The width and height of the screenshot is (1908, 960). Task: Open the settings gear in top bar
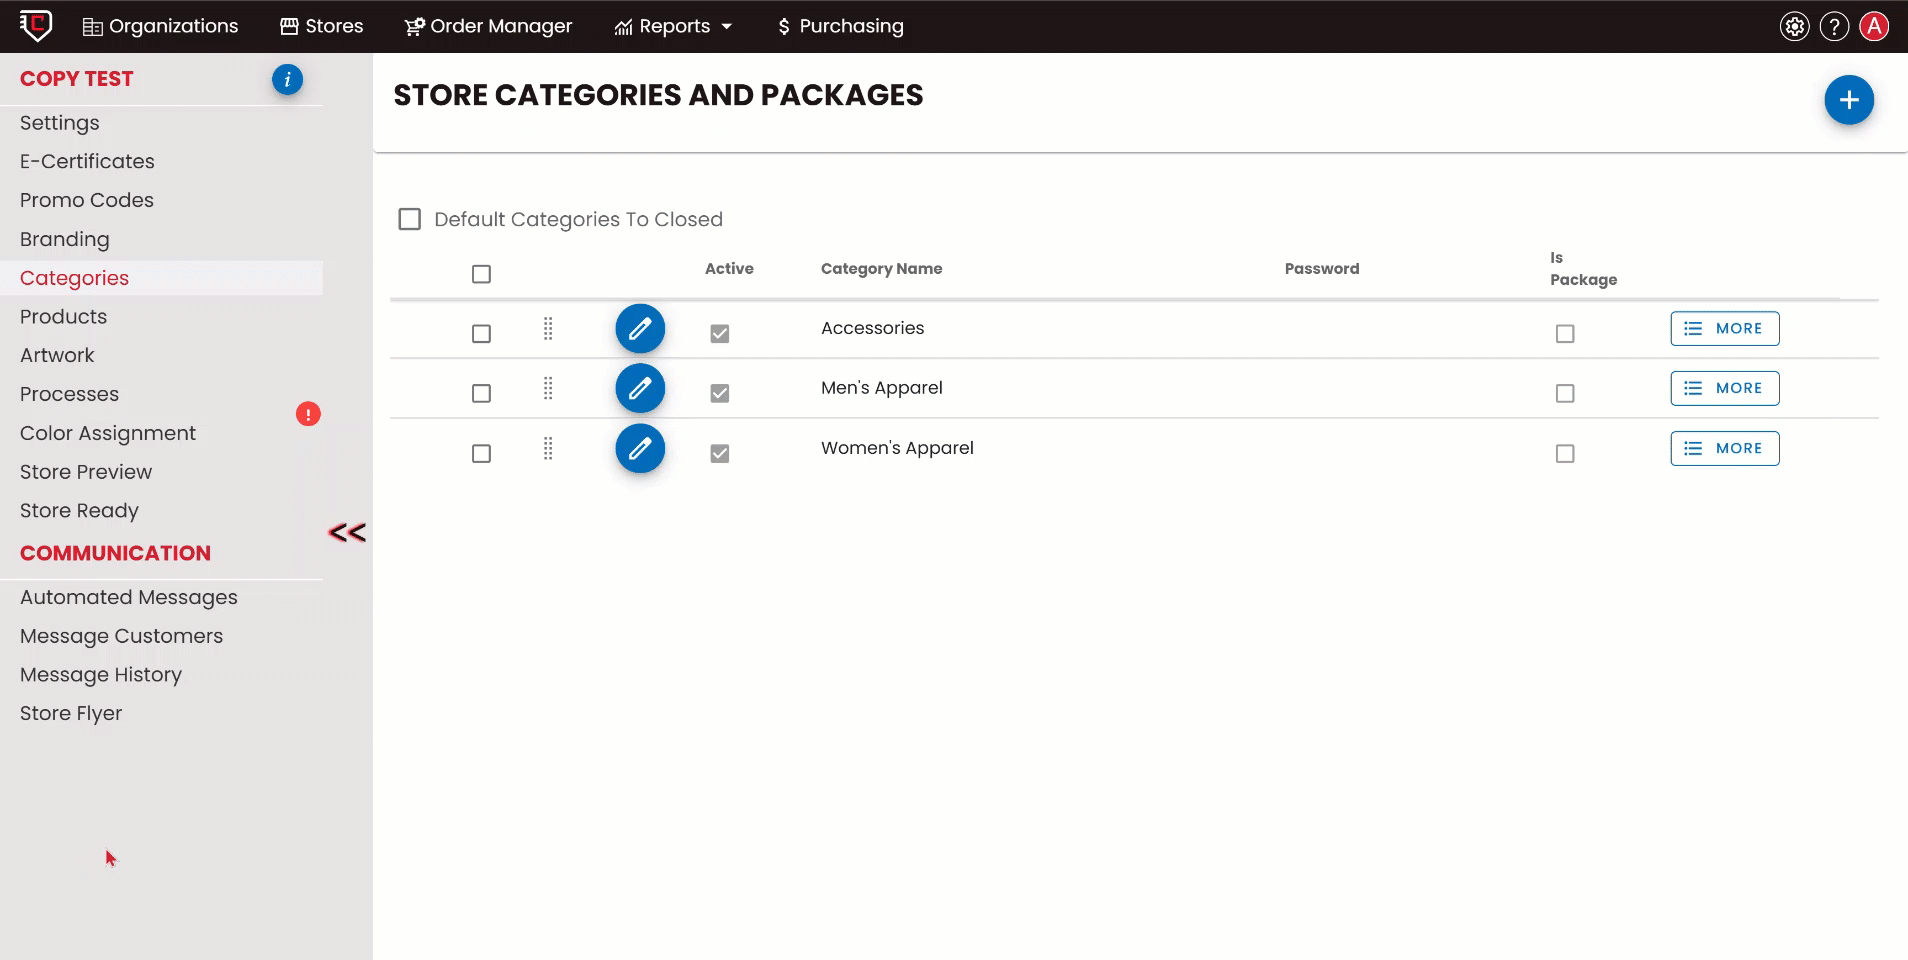(x=1794, y=27)
